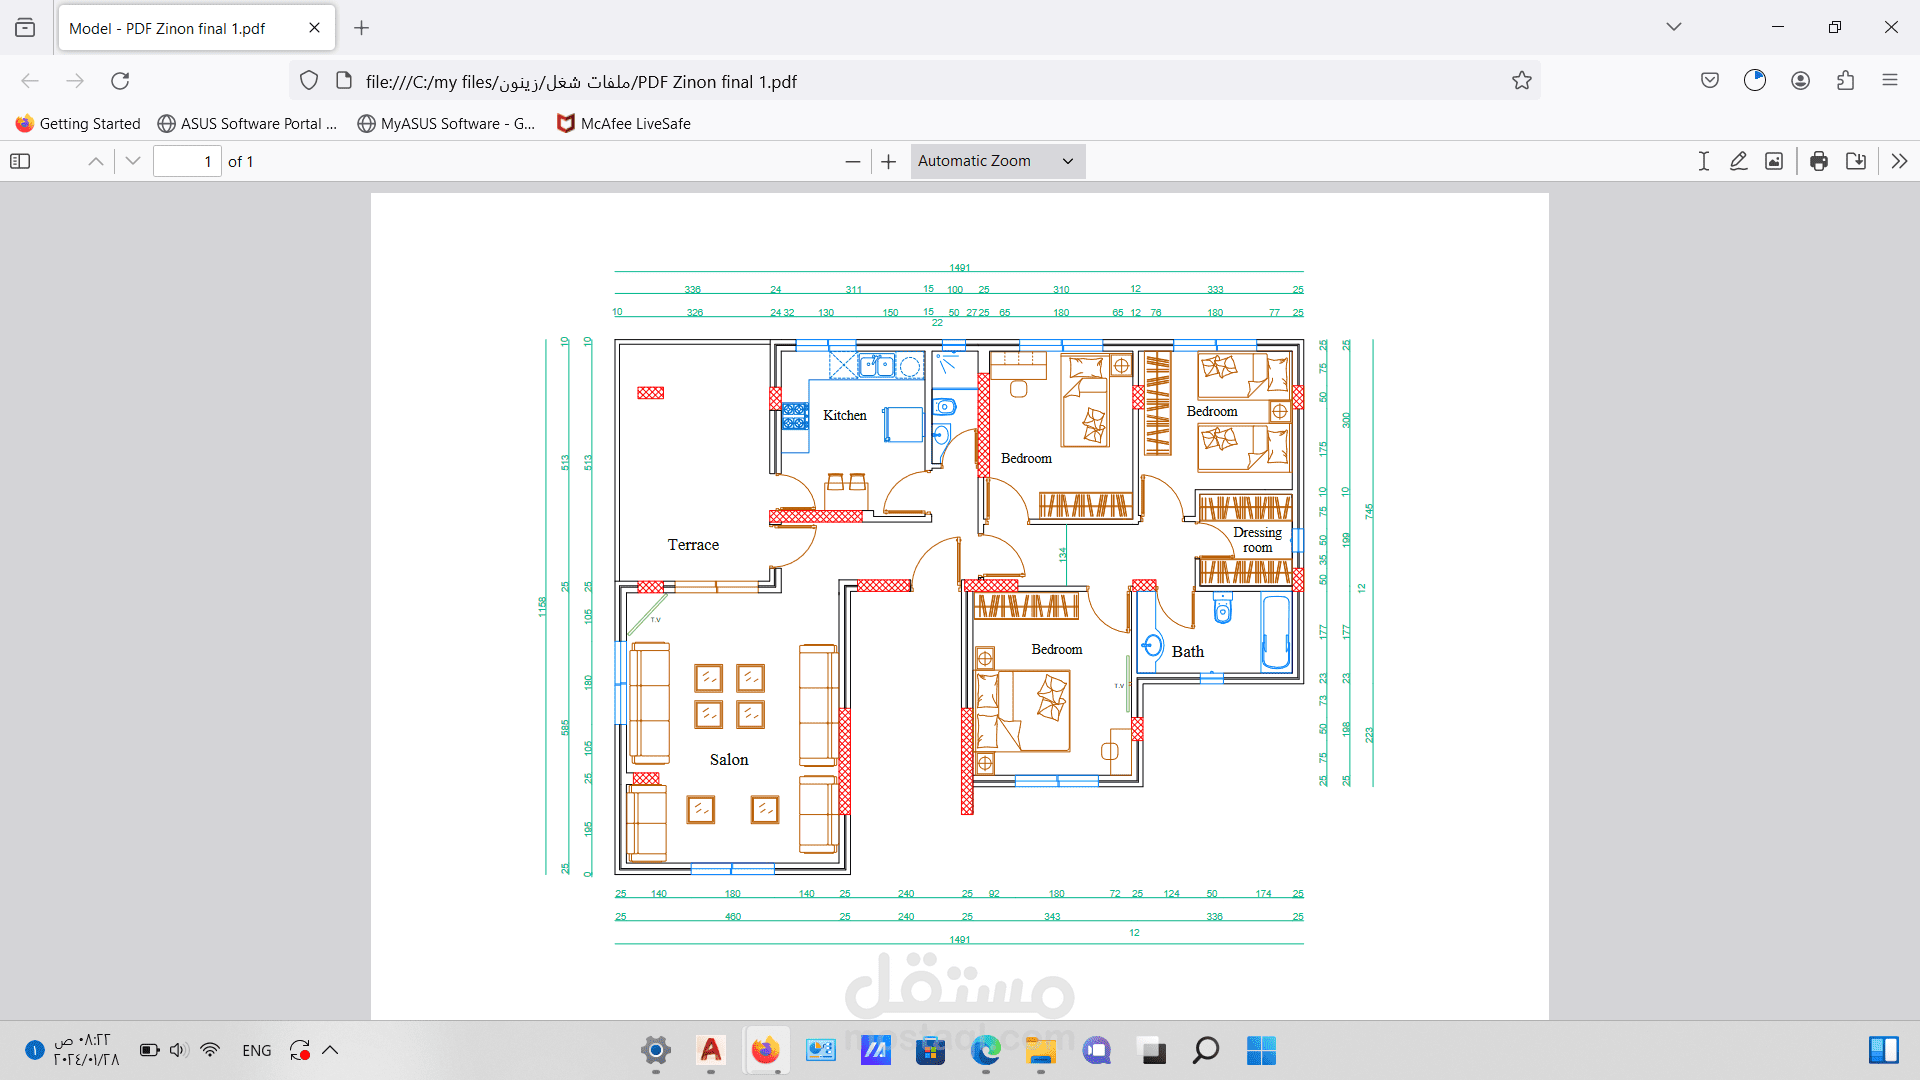Screen dimensions: 1920x1080
Task: Open File Explorer from the taskbar
Action: (1041, 1050)
